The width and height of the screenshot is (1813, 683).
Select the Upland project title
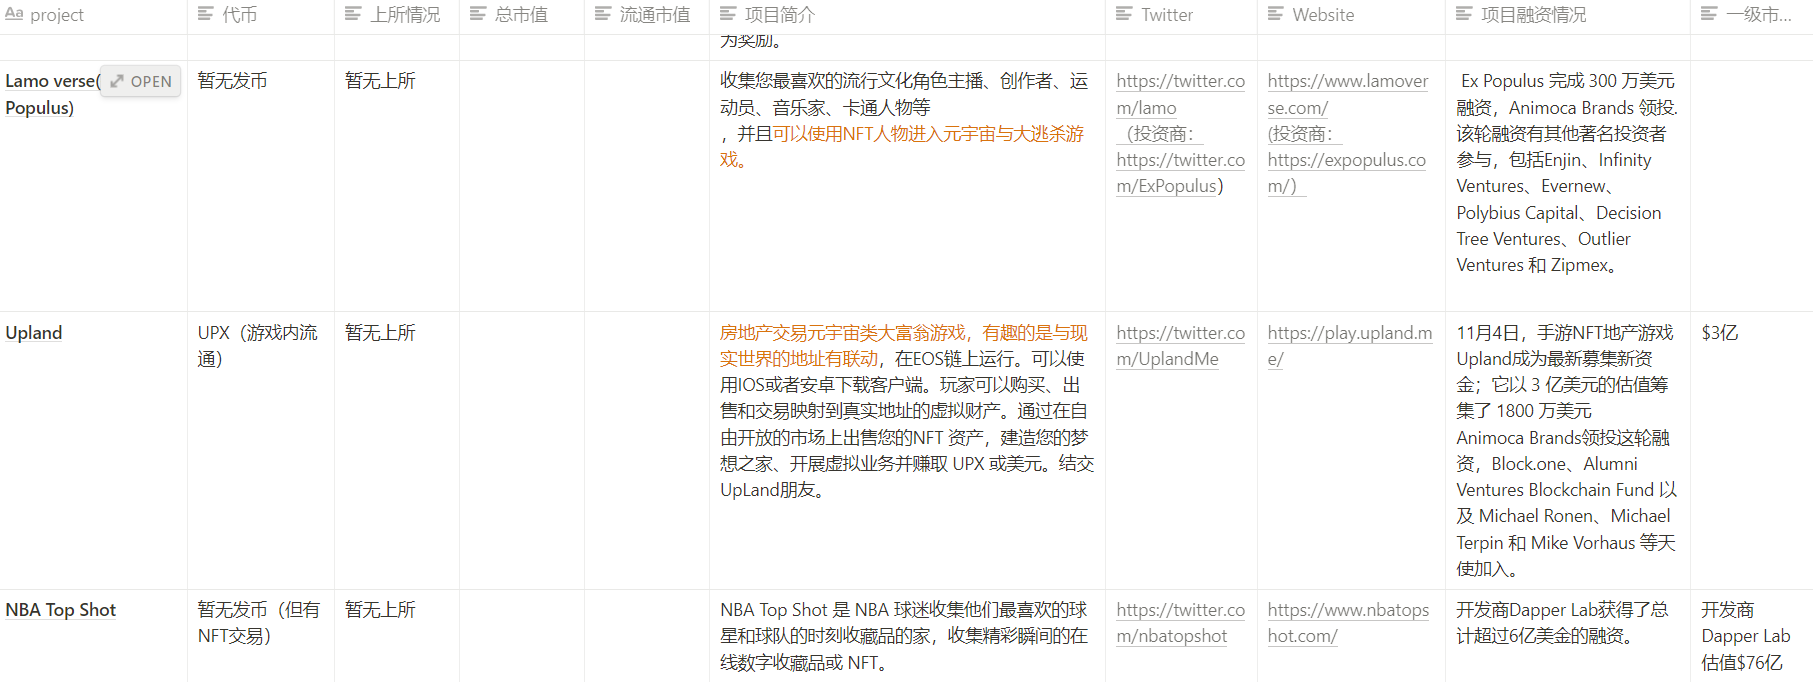click(x=34, y=333)
